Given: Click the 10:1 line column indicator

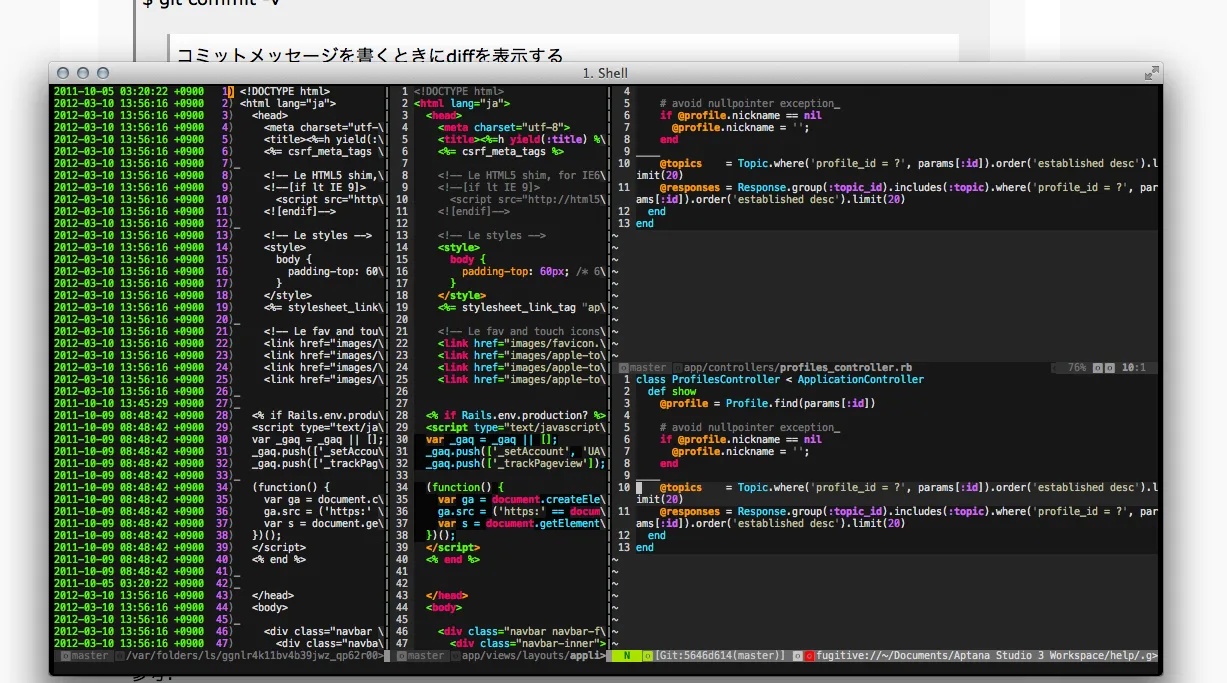Looking at the screenshot, I should pyautogui.click(x=1133, y=368).
